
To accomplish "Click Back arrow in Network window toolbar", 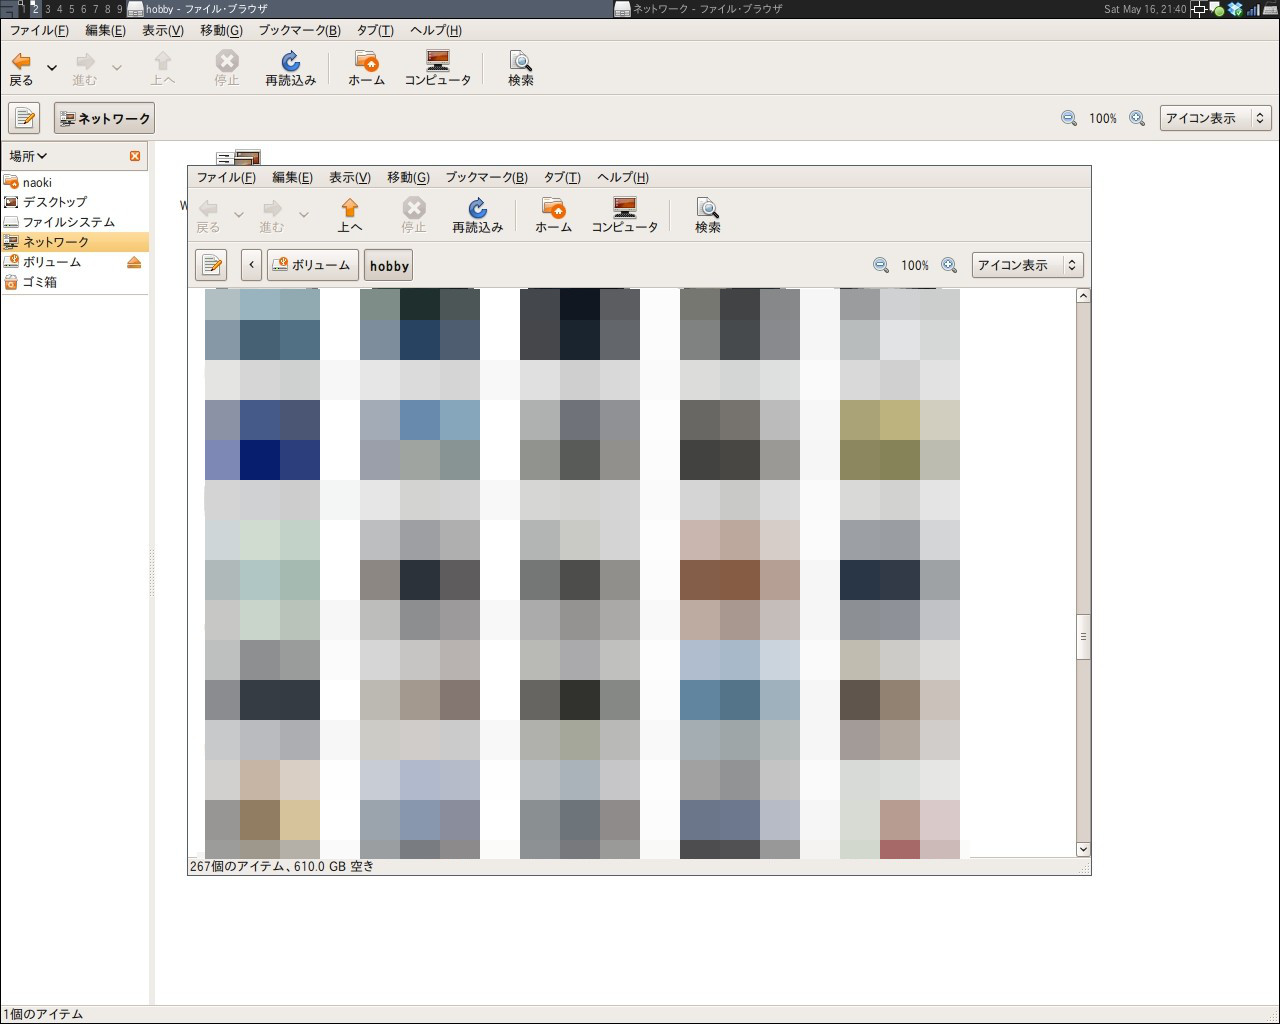I will 21,68.
